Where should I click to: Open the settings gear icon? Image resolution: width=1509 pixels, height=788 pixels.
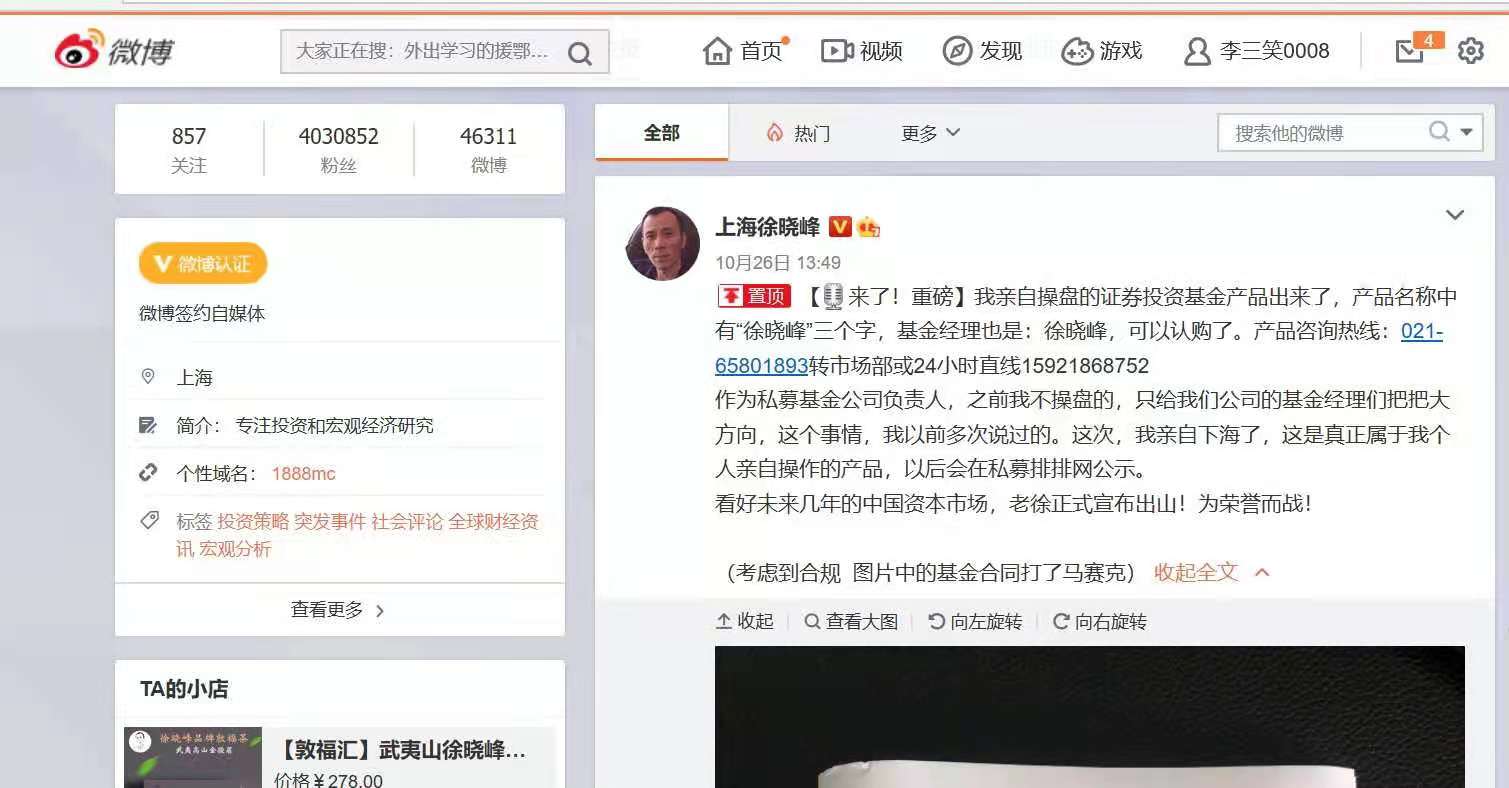(x=1470, y=51)
